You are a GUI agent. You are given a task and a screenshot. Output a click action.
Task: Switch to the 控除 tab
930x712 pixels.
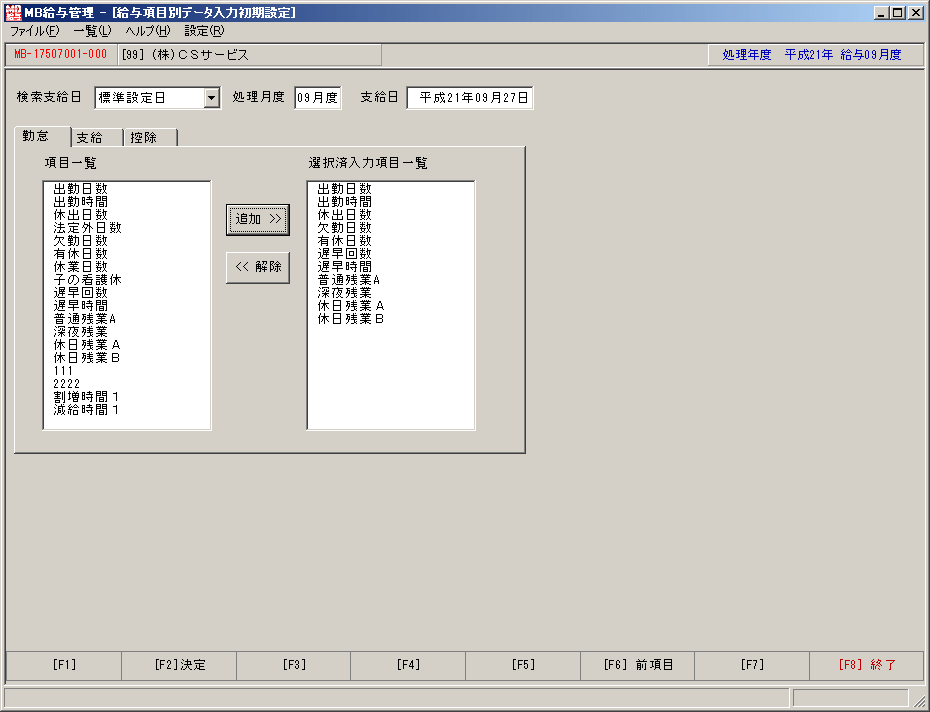[150, 138]
